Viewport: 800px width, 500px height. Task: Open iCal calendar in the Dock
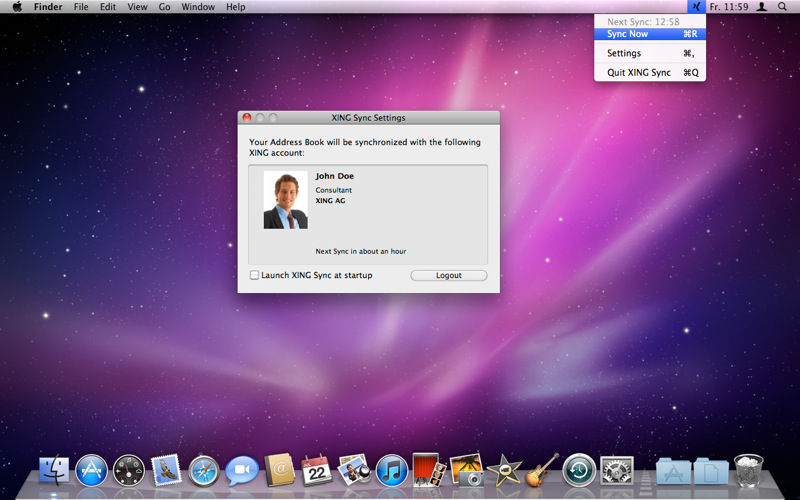click(316, 470)
